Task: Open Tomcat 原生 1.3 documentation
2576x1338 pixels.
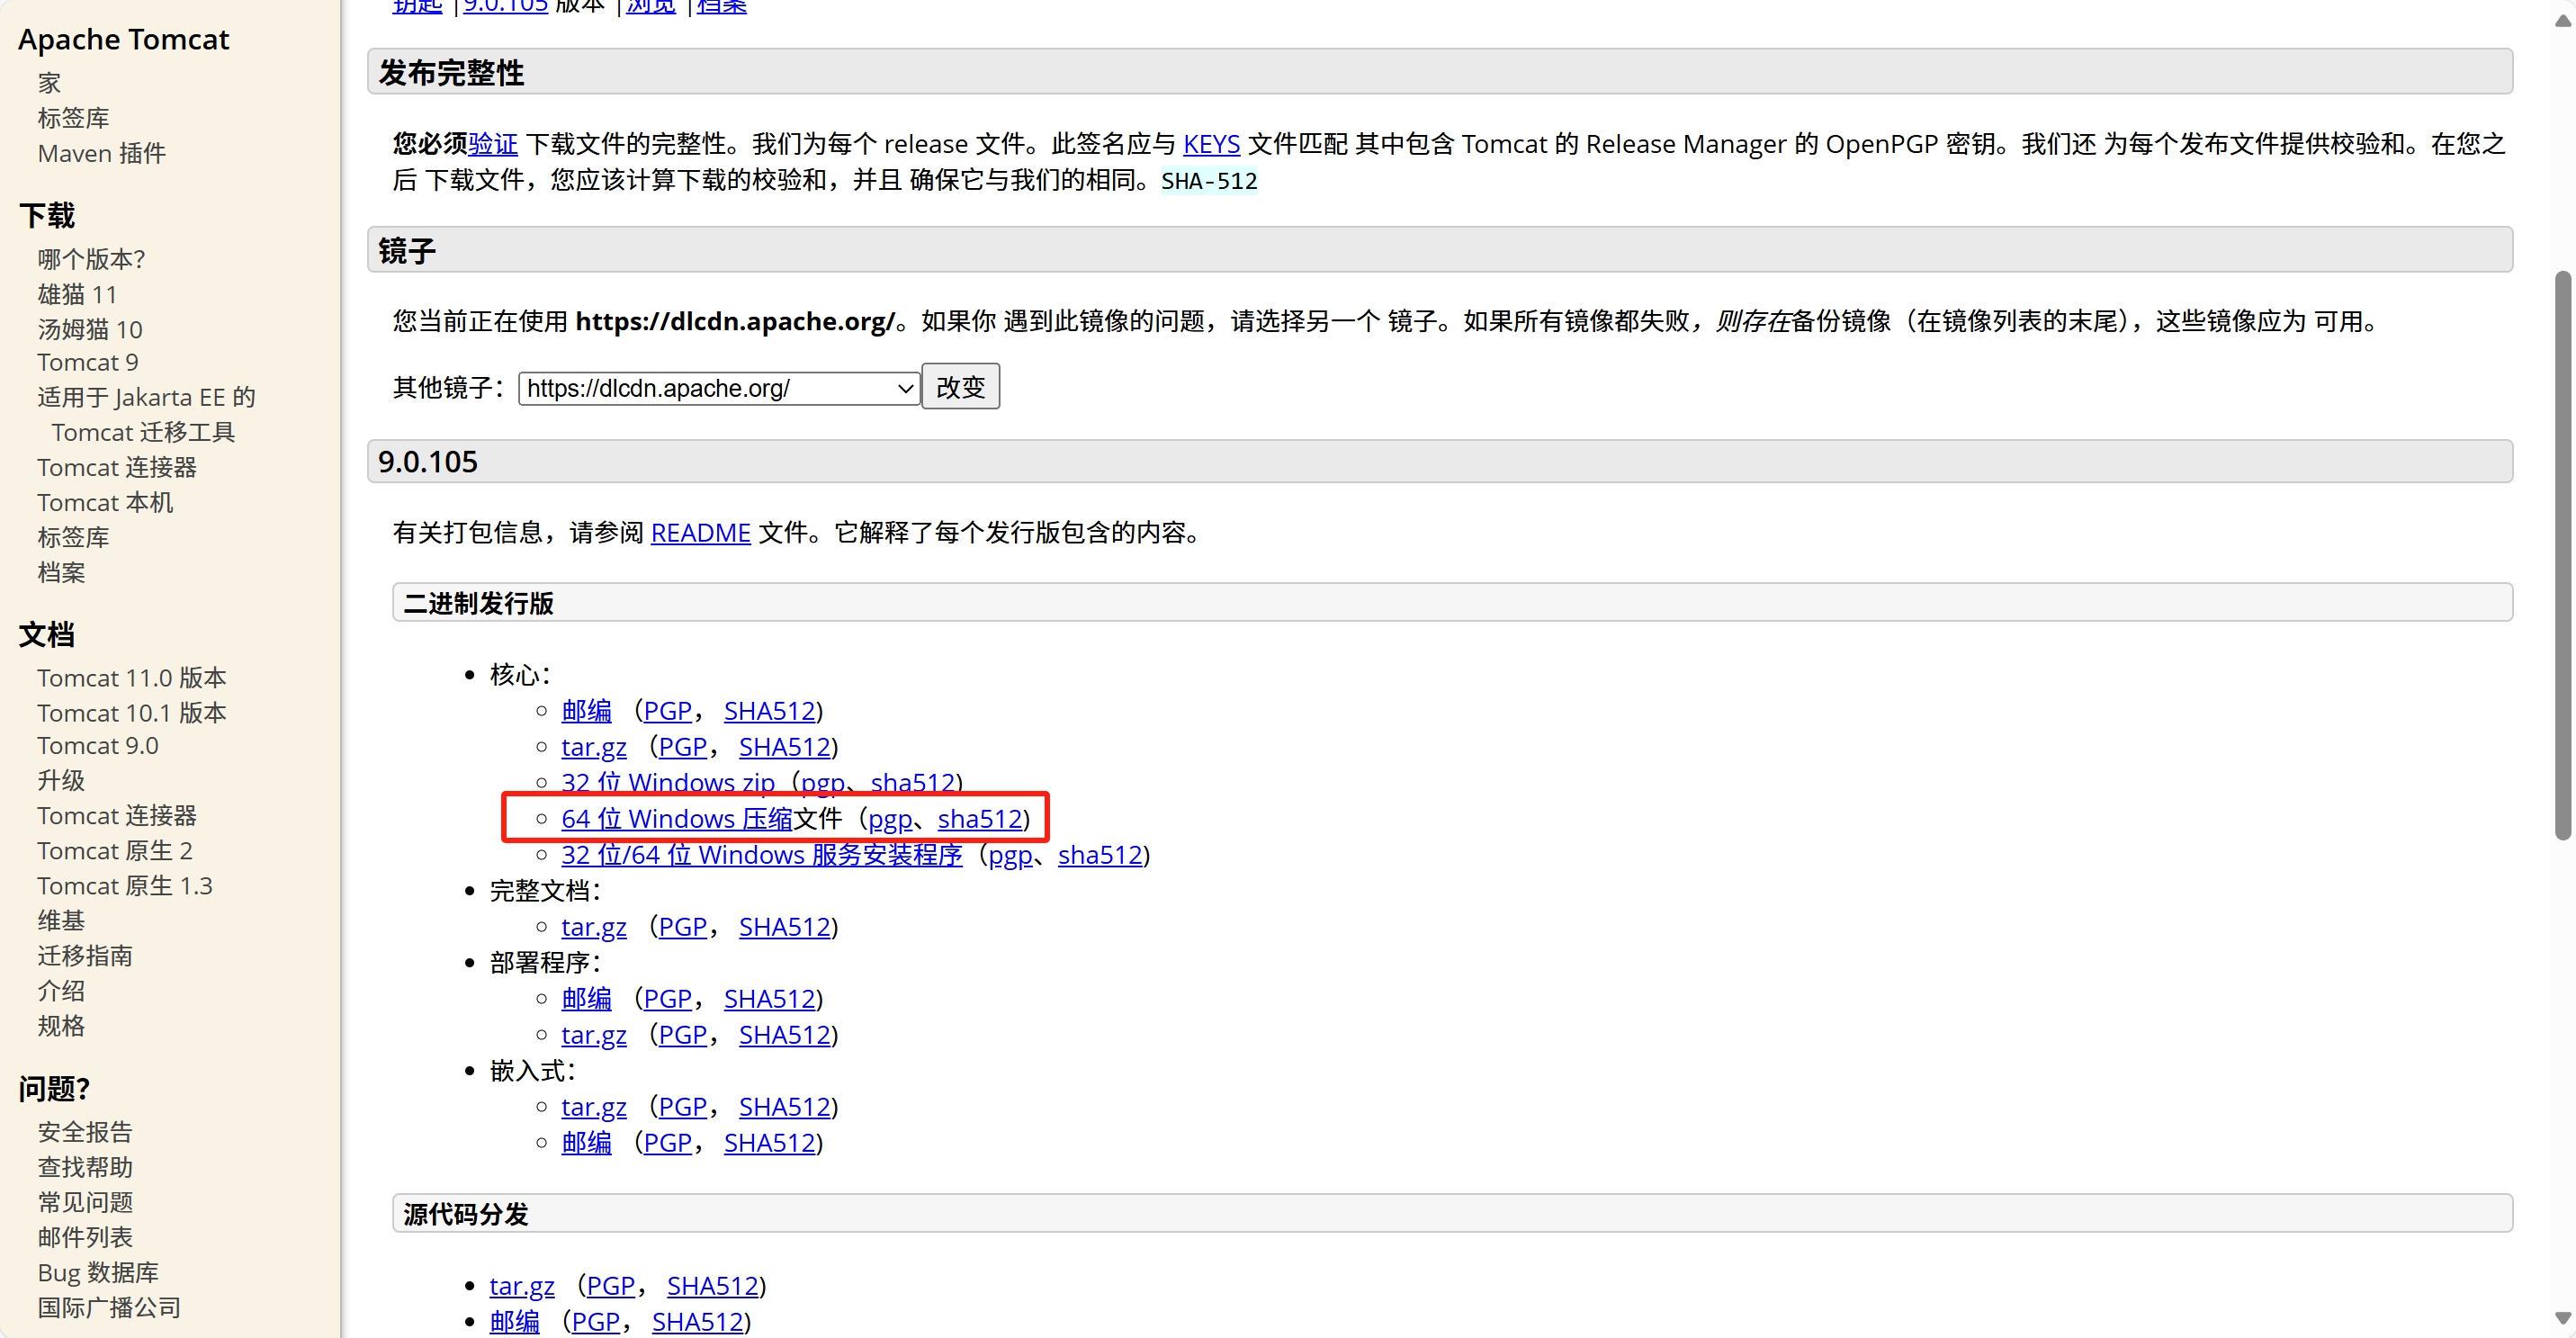Action: tap(125, 885)
